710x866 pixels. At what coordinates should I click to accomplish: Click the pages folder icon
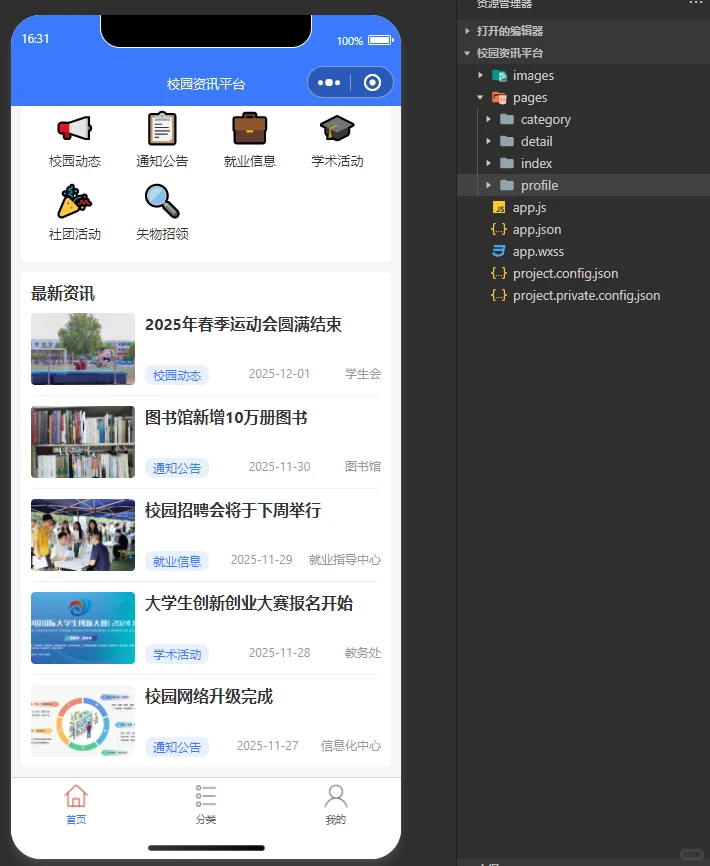tap(500, 98)
